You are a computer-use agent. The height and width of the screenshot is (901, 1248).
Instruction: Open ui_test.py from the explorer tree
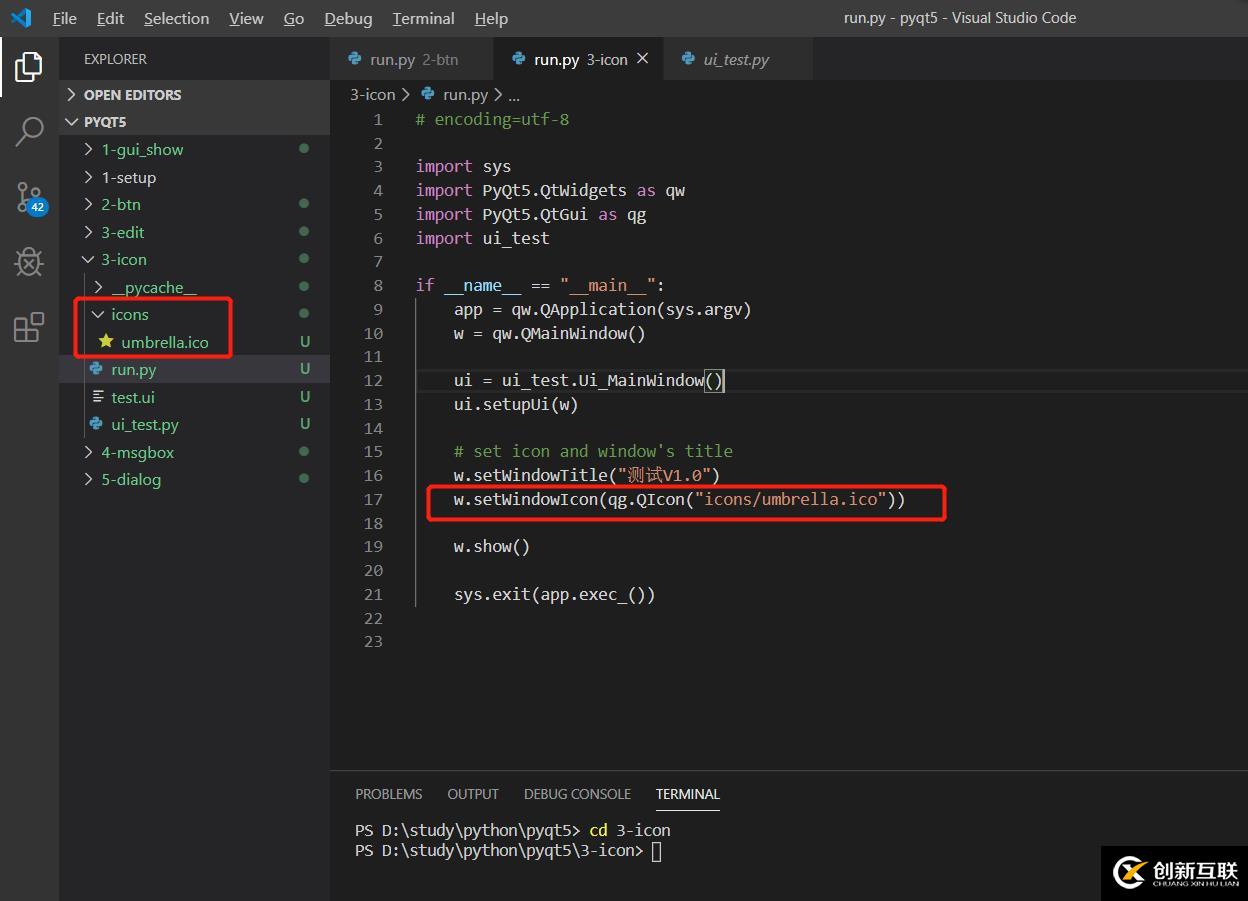click(x=194, y=424)
